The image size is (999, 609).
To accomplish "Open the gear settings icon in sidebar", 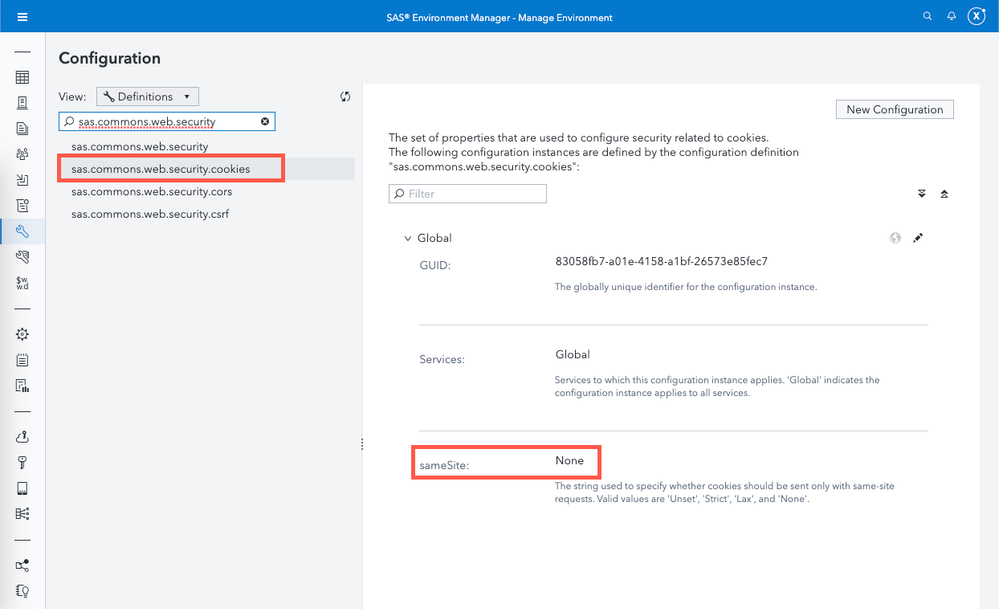I will pos(22,334).
